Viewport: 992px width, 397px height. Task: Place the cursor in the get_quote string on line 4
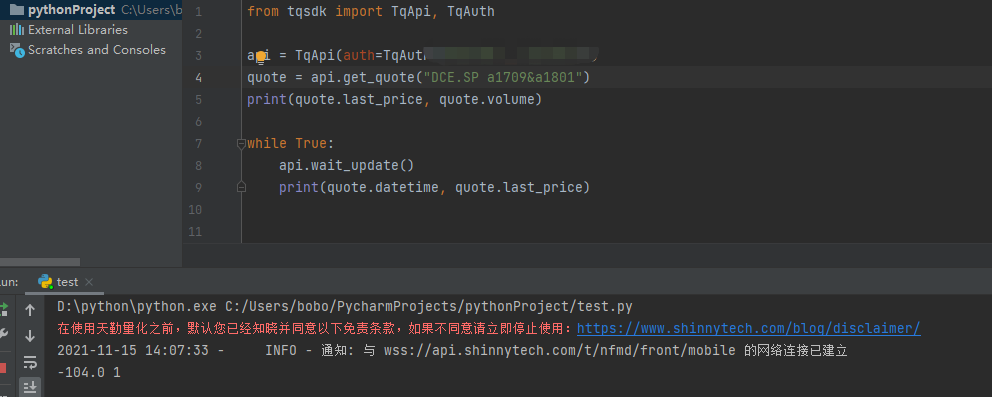coord(503,78)
